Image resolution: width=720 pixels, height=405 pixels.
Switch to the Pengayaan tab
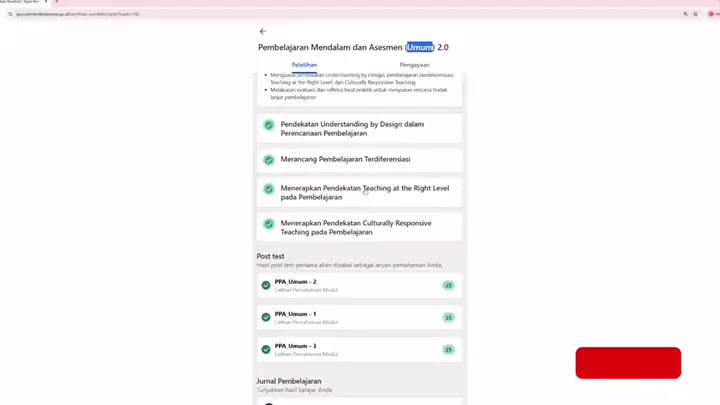(x=414, y=65)
